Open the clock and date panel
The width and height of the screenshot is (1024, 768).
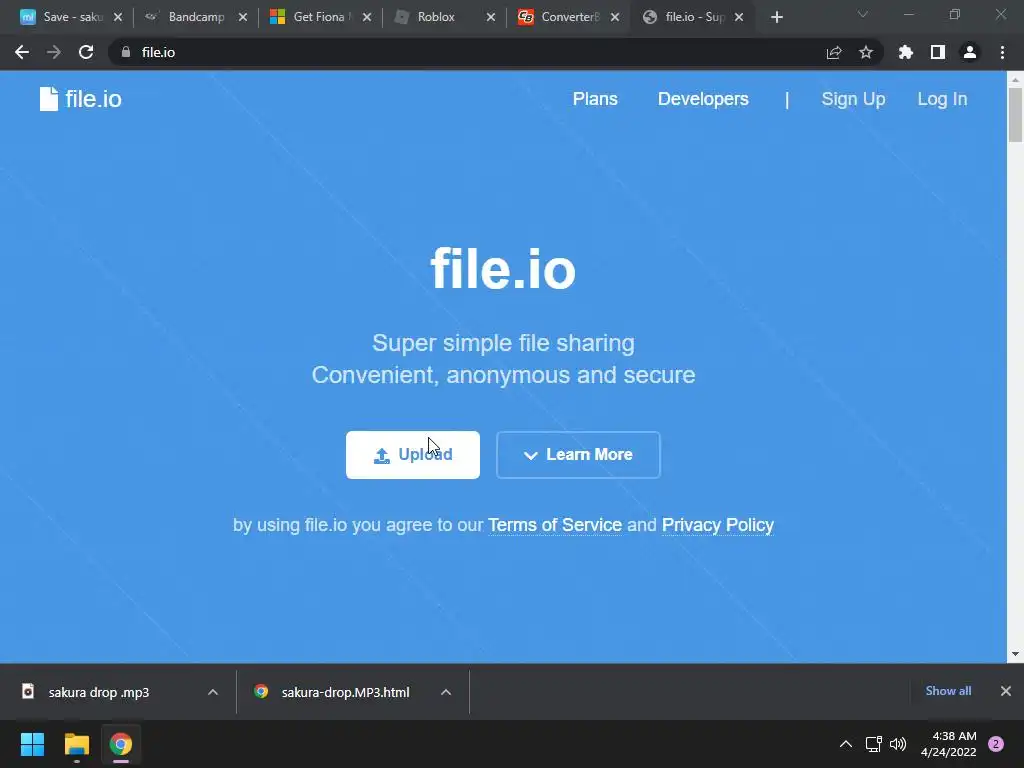point(948,744)
